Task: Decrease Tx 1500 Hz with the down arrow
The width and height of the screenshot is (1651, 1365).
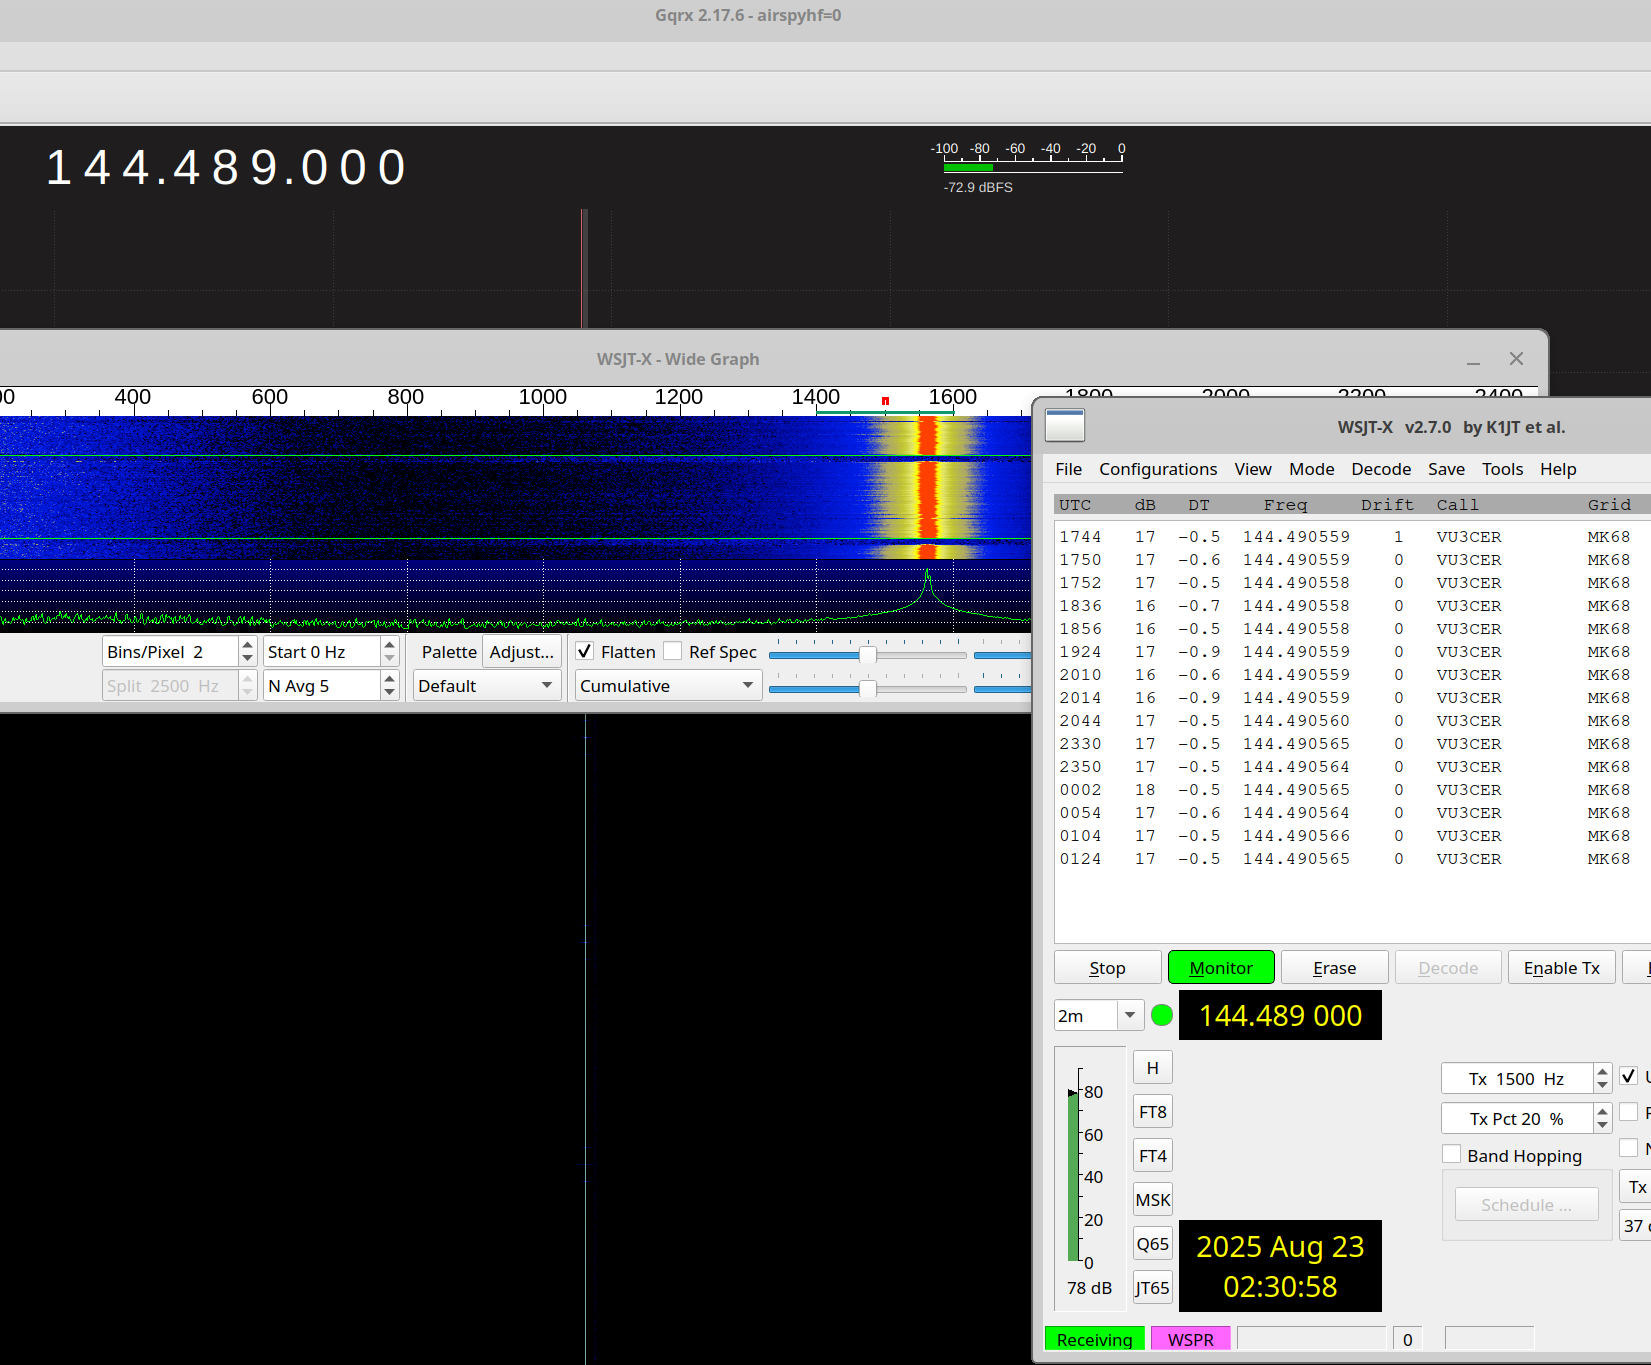Action: 1603,1086
